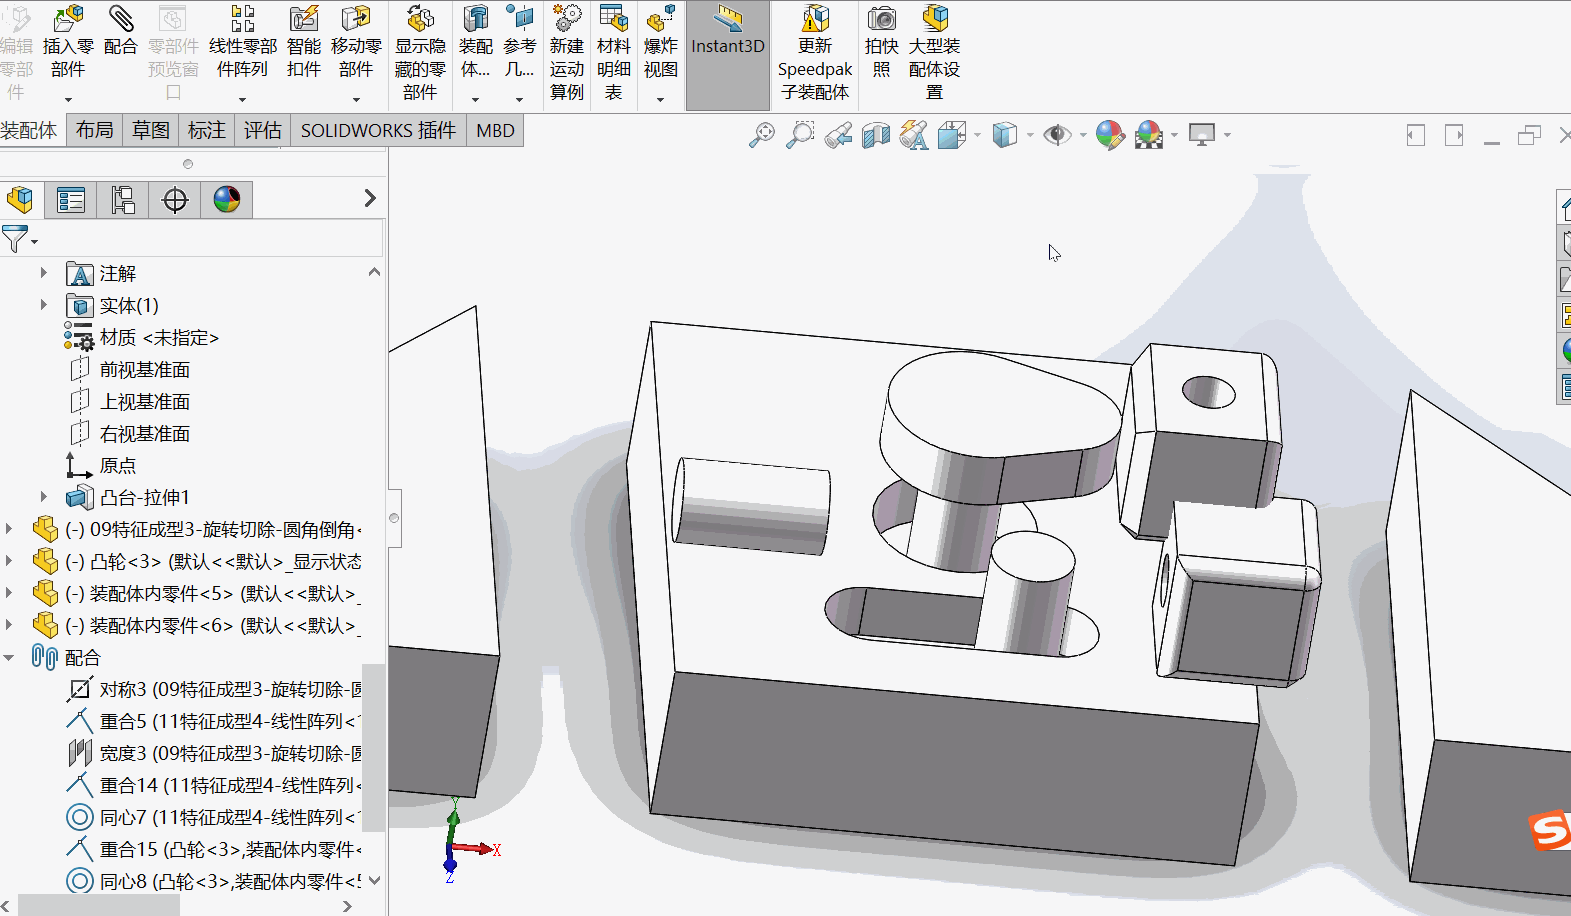Click the feature tree filter funnel

pos(15,239)
